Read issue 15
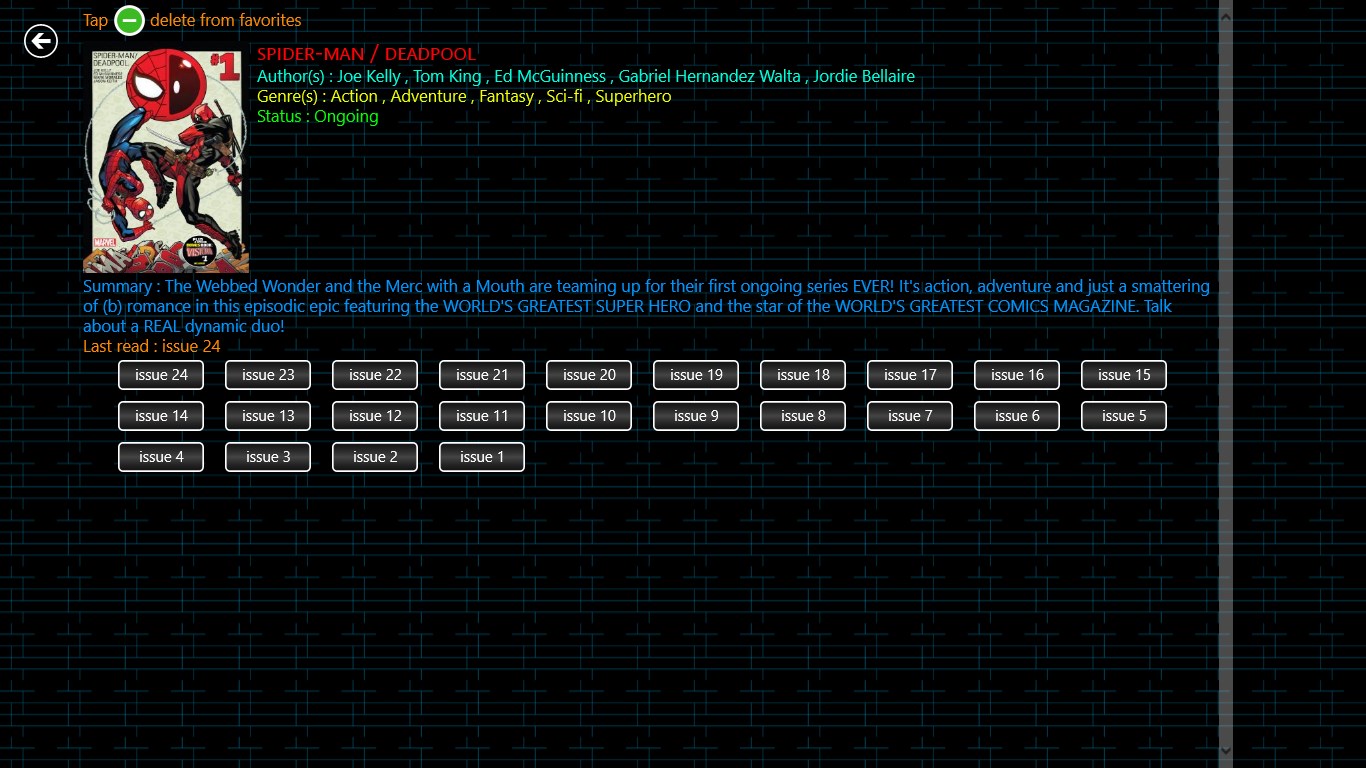 click(x=1124, y=375)
